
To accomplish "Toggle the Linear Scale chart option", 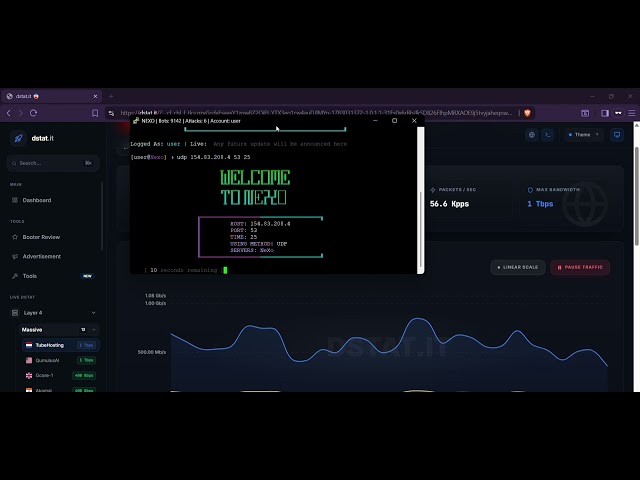I will point(518,267).
